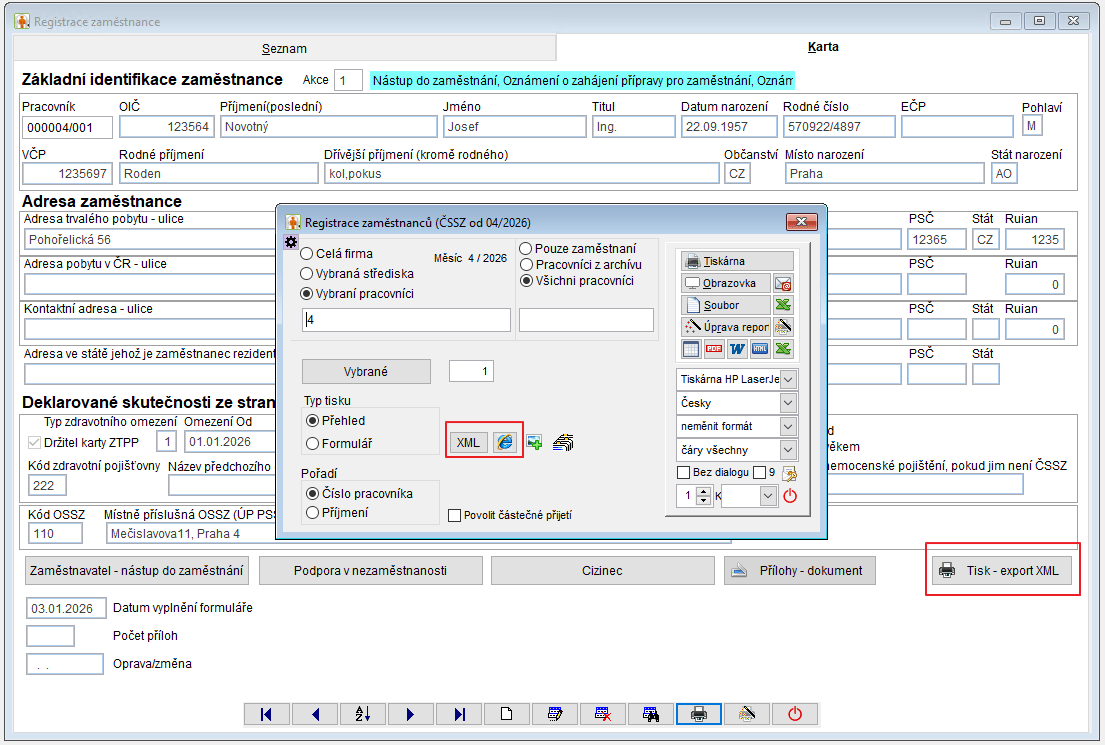The width and height of the screenshot is (1105, 745).
Task: Choose Formulář as print type
Action: click(x=313, y=443)
